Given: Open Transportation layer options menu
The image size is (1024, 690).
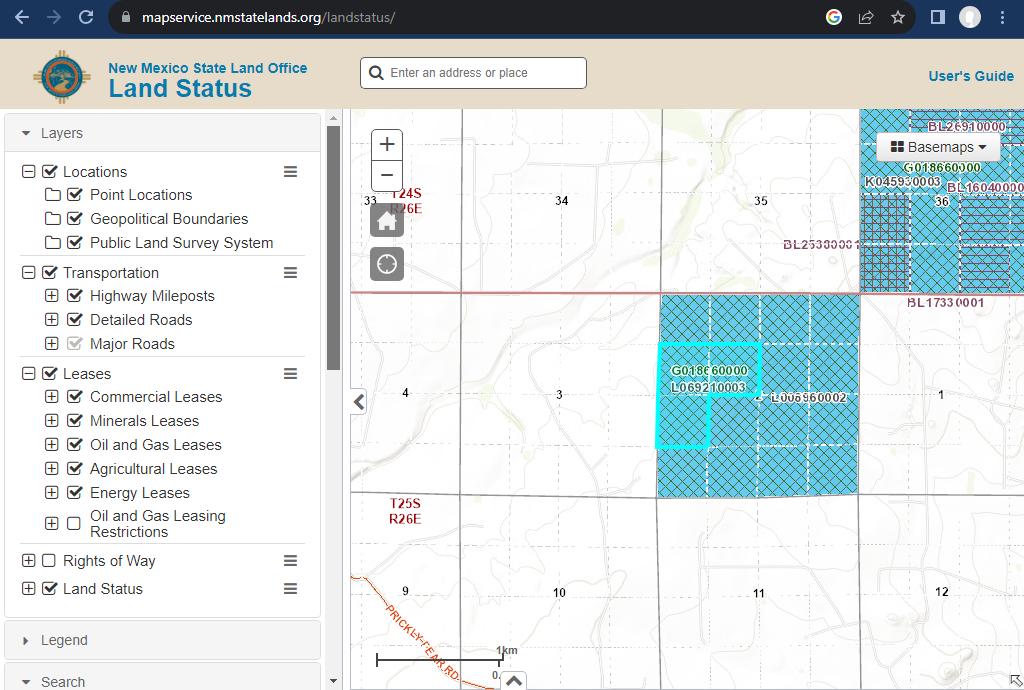Looking at the screenshot, I should (291, 273).
